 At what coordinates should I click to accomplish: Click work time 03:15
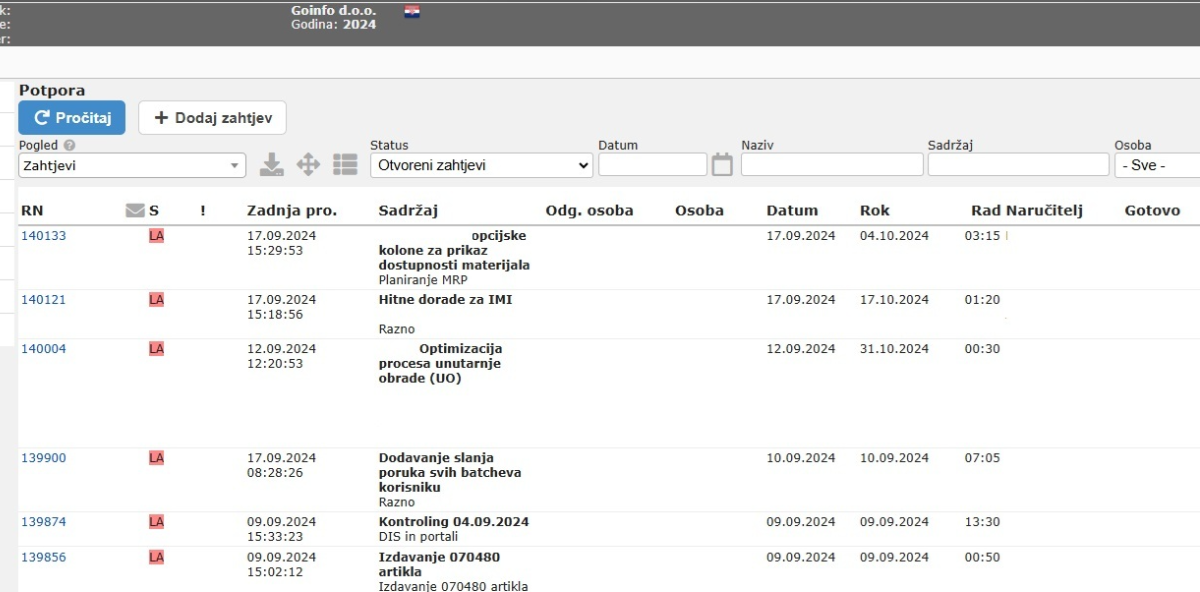[982, 236]
